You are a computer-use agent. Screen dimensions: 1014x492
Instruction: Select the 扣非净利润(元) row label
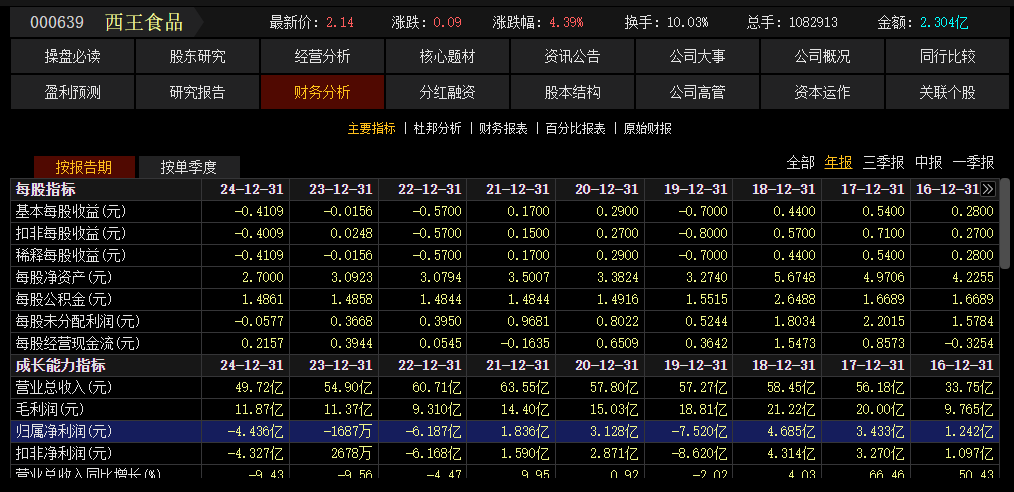(x=63, y=453)
